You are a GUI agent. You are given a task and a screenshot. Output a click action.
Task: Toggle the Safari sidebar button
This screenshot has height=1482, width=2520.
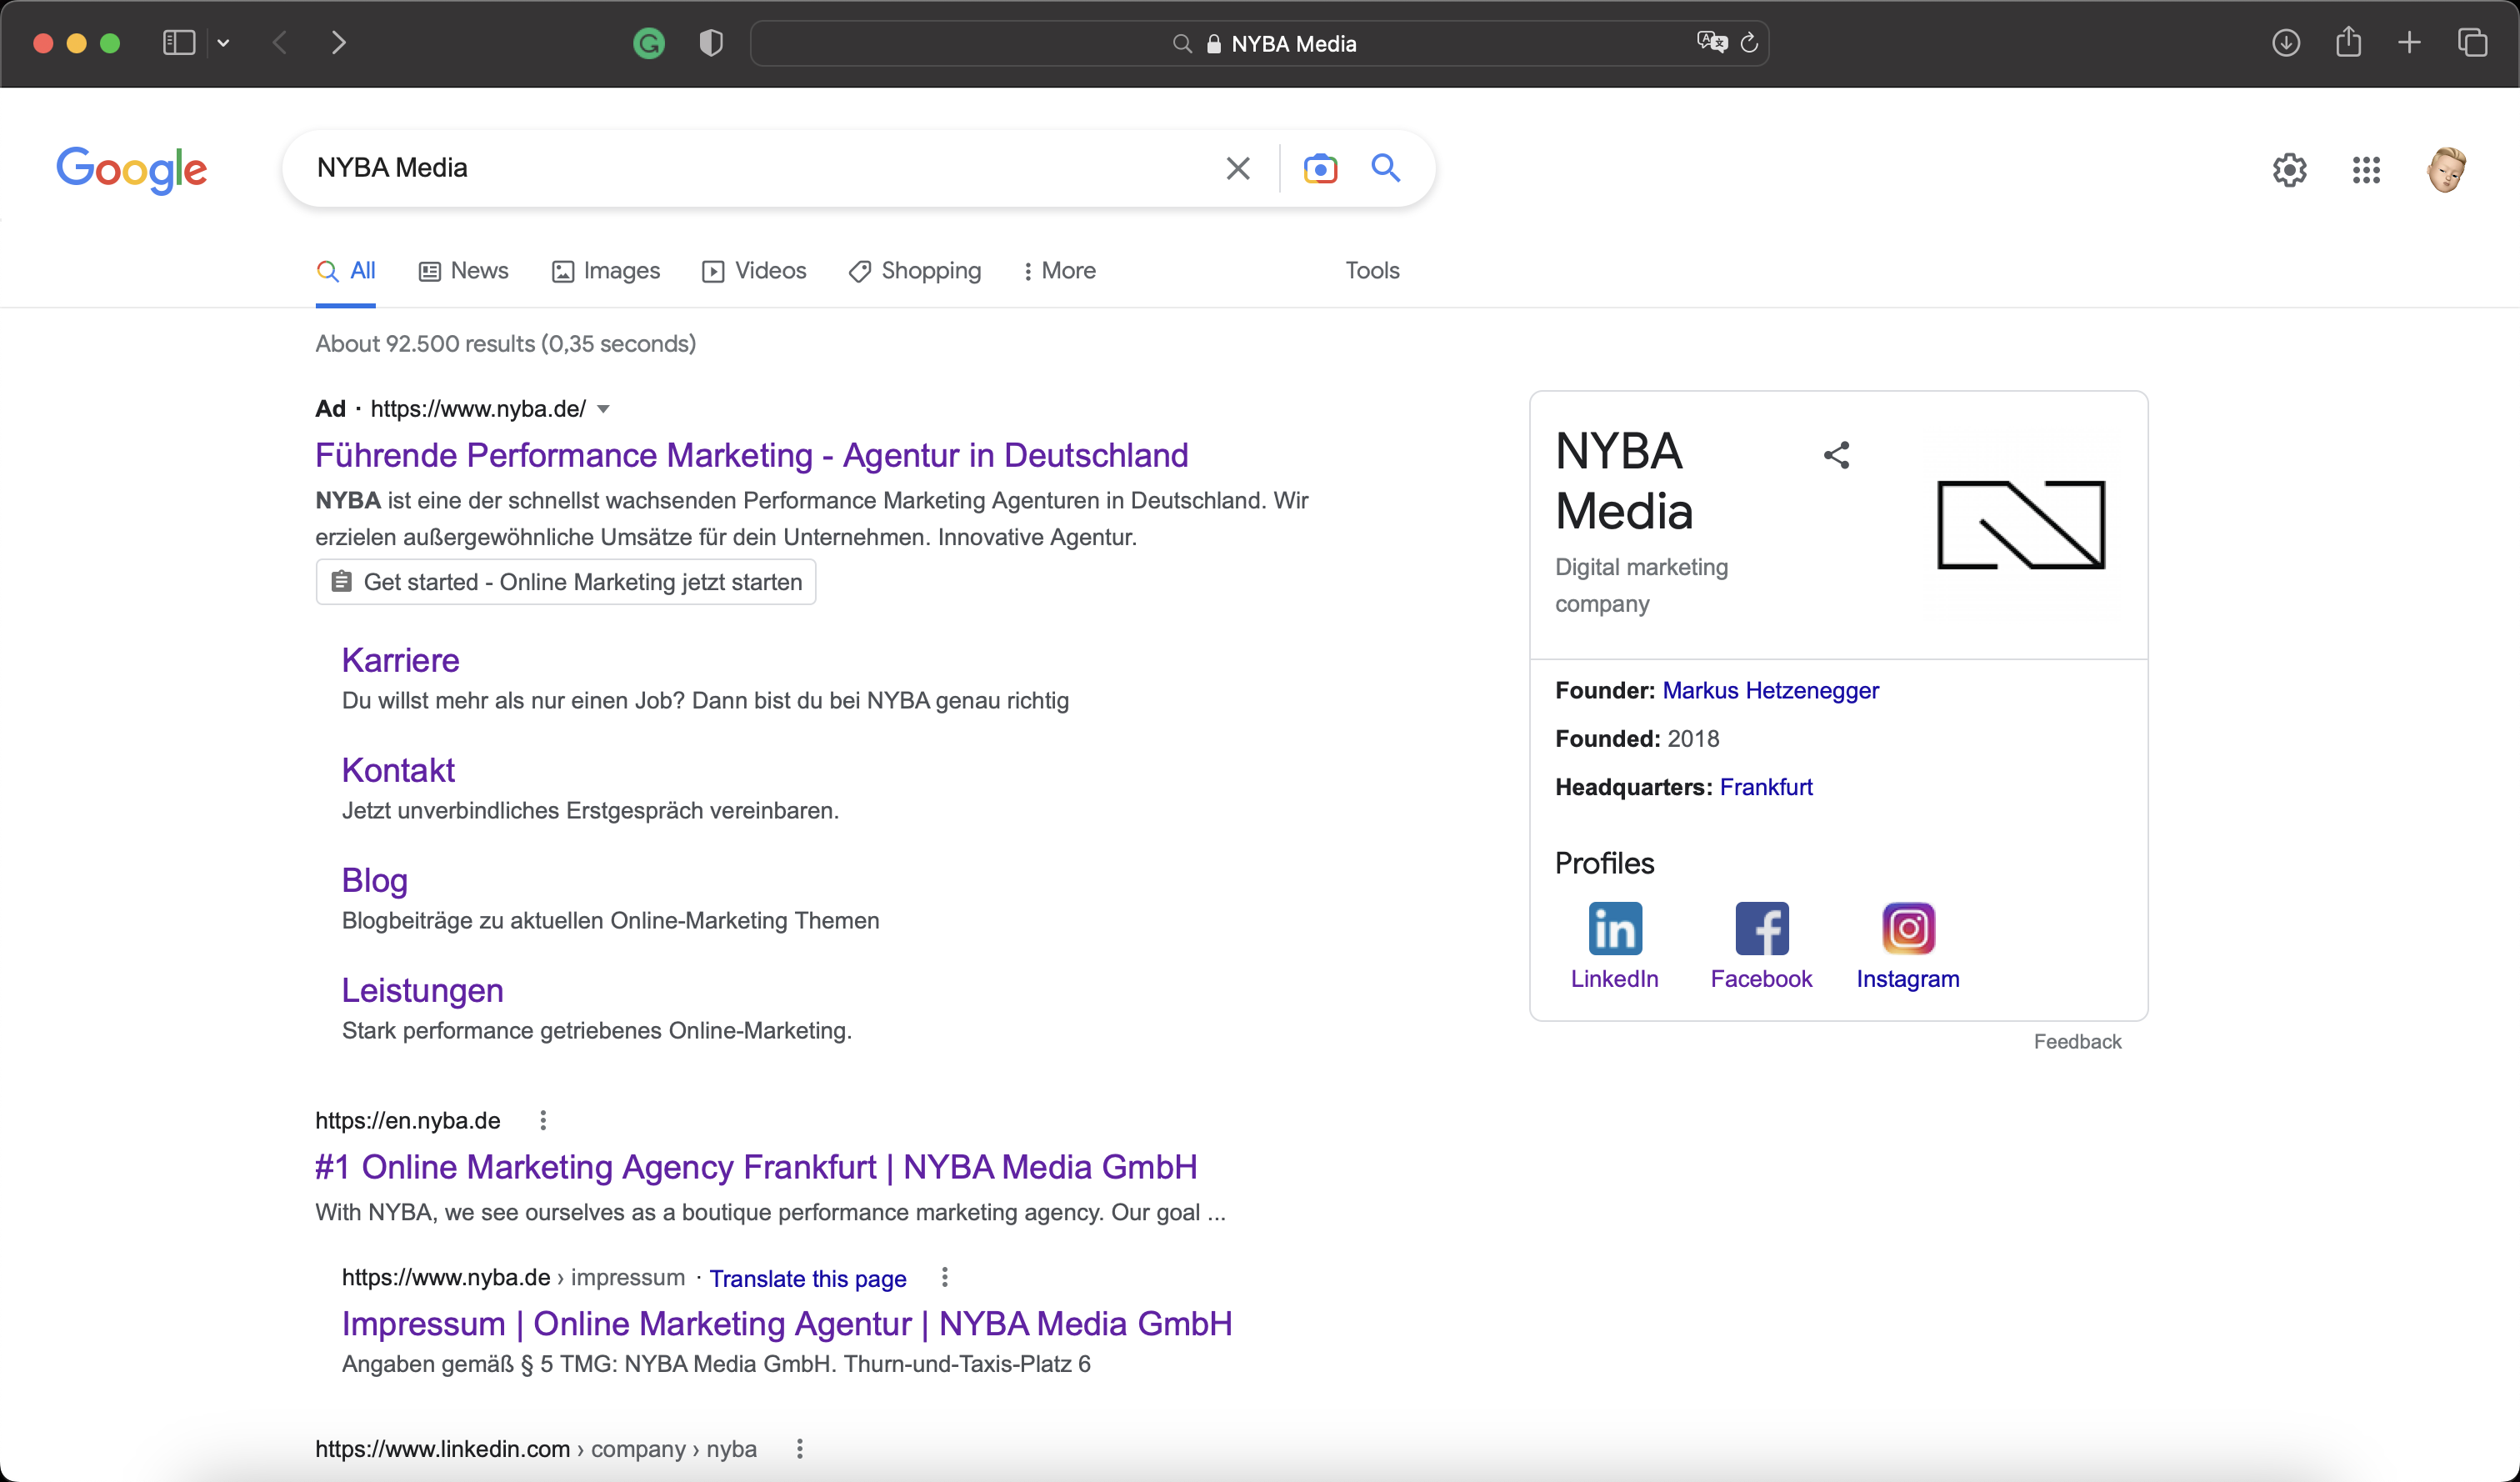pyautogui.click(x=179, y=43)
